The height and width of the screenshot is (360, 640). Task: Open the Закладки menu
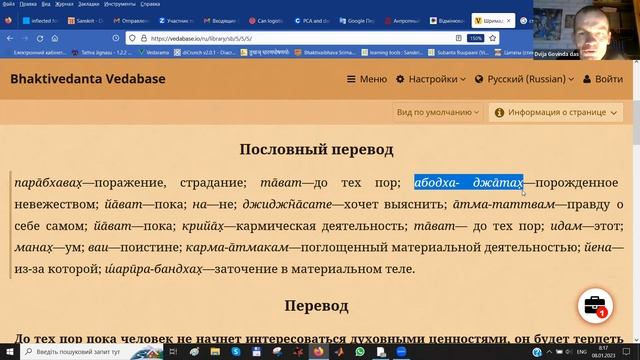89,4
